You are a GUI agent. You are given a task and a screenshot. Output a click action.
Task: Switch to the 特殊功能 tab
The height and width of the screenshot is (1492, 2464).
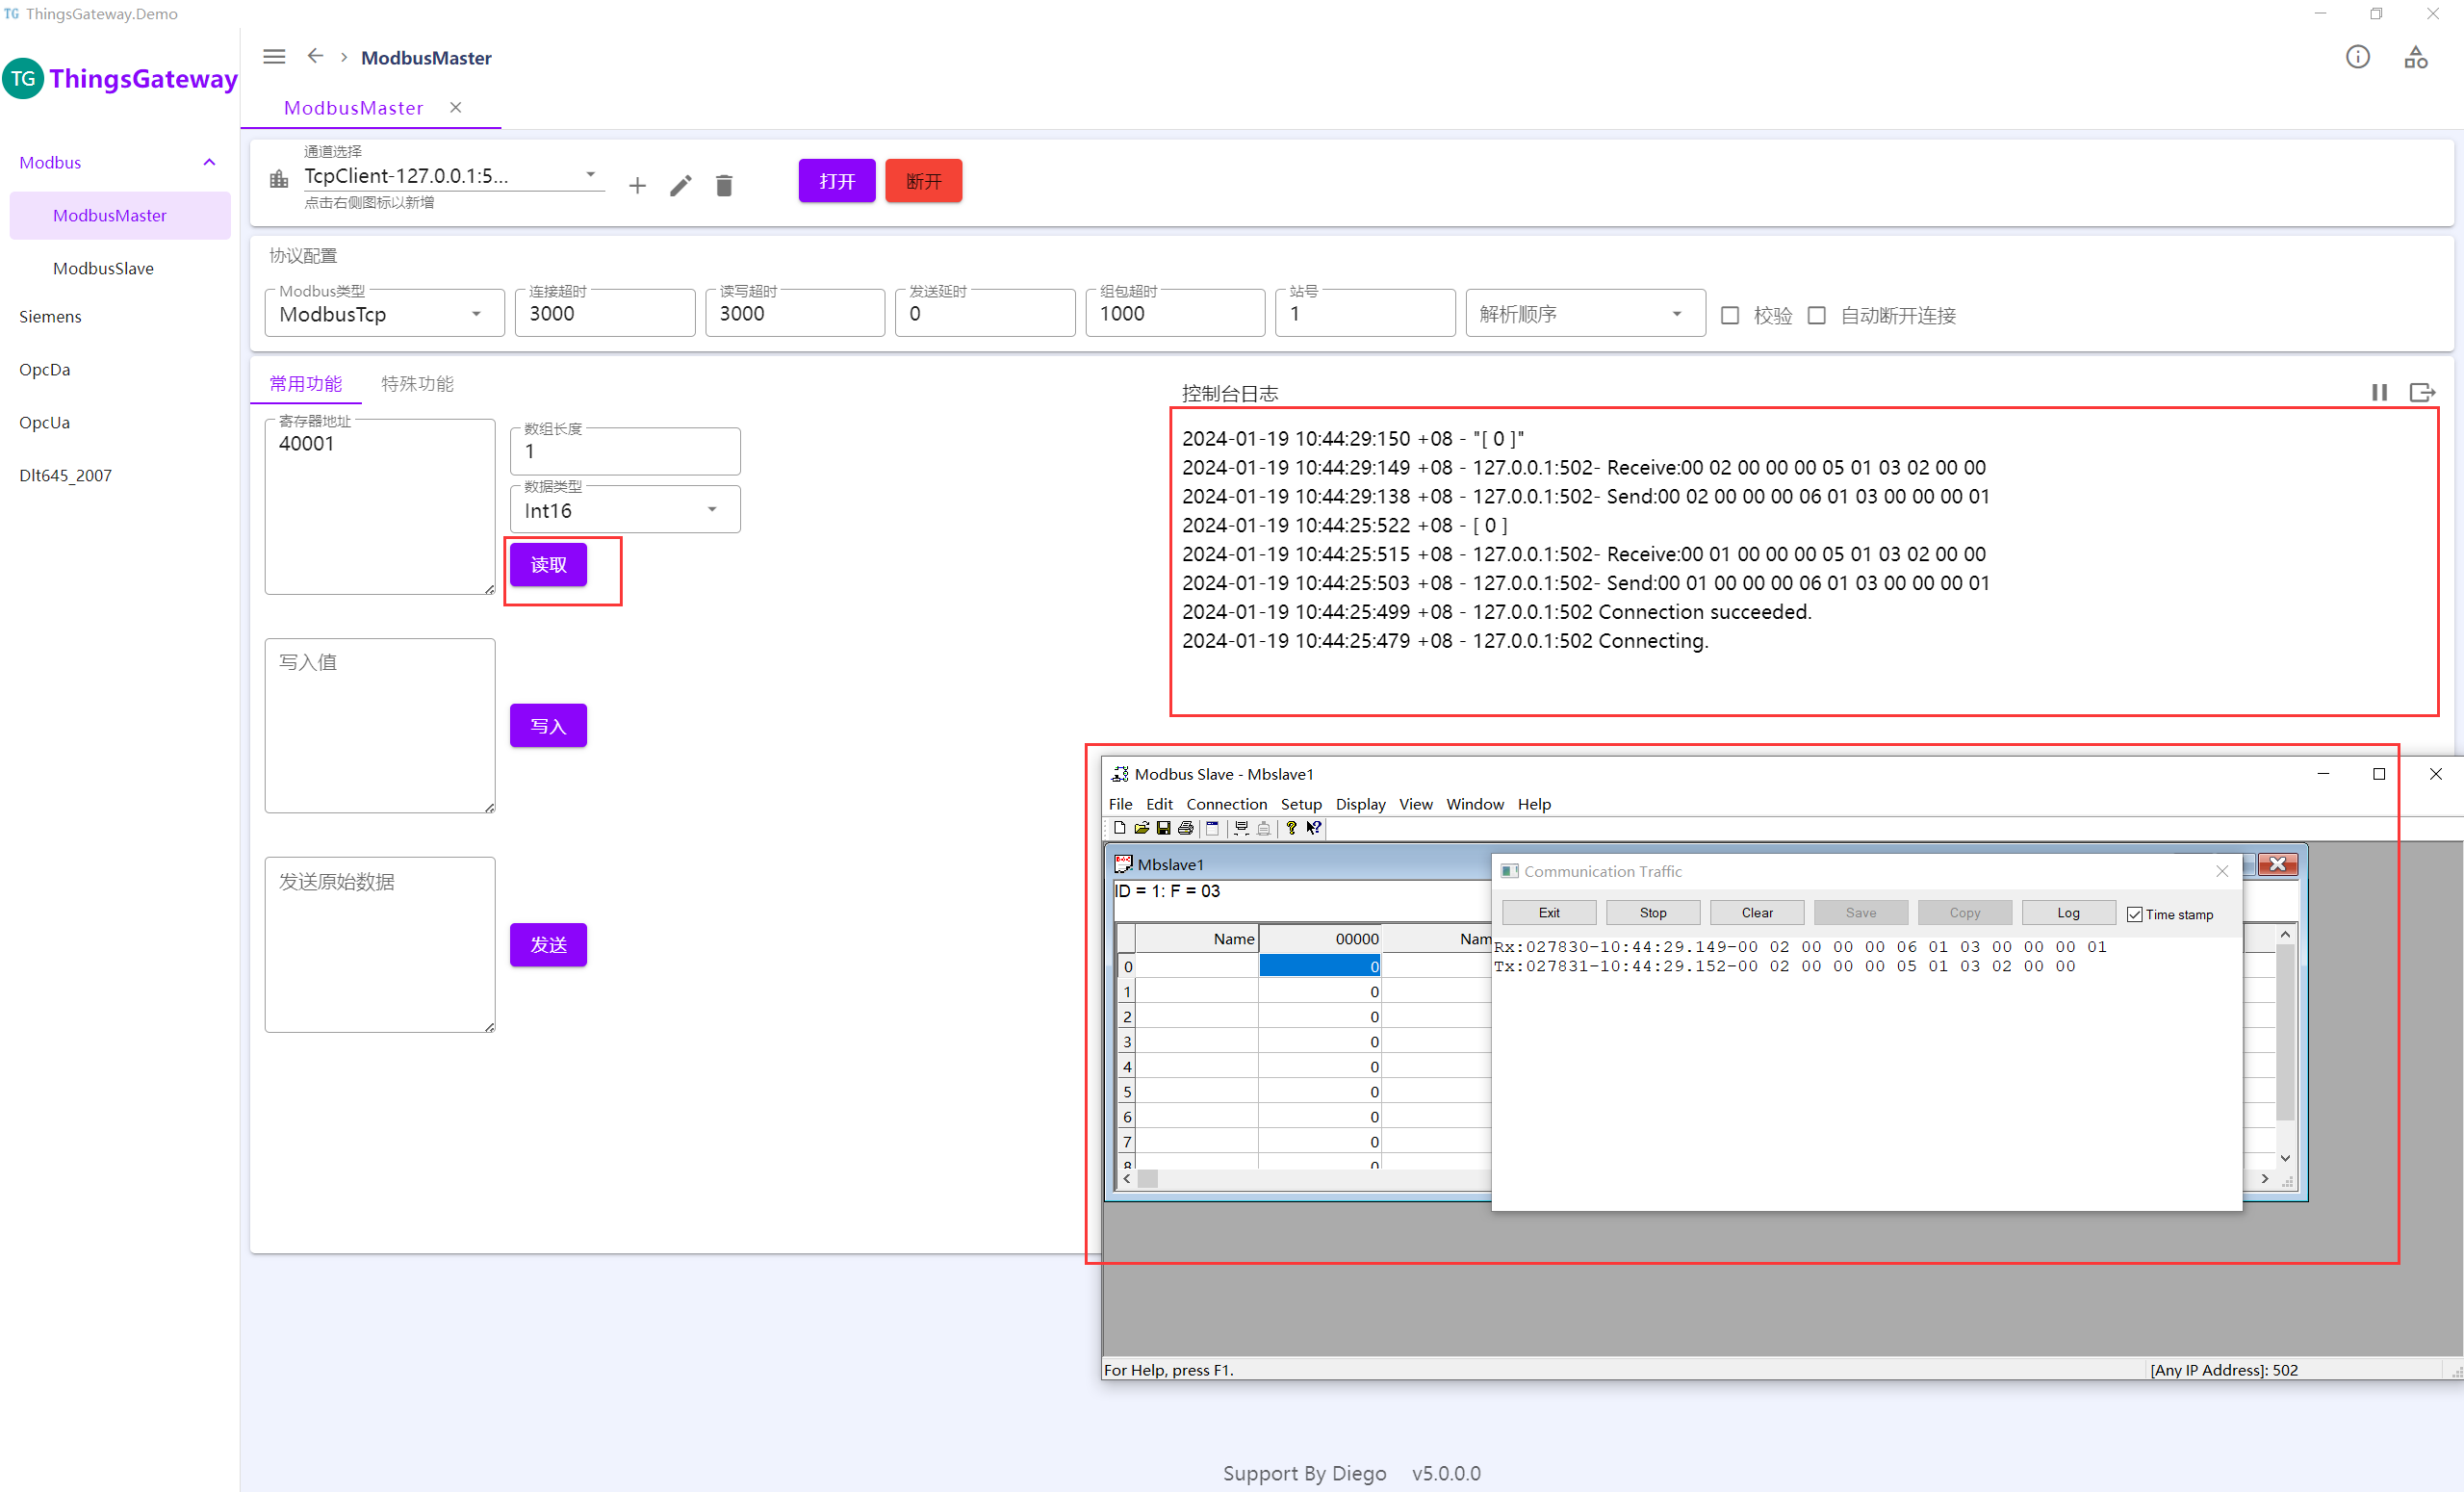[x=417, y=383]
